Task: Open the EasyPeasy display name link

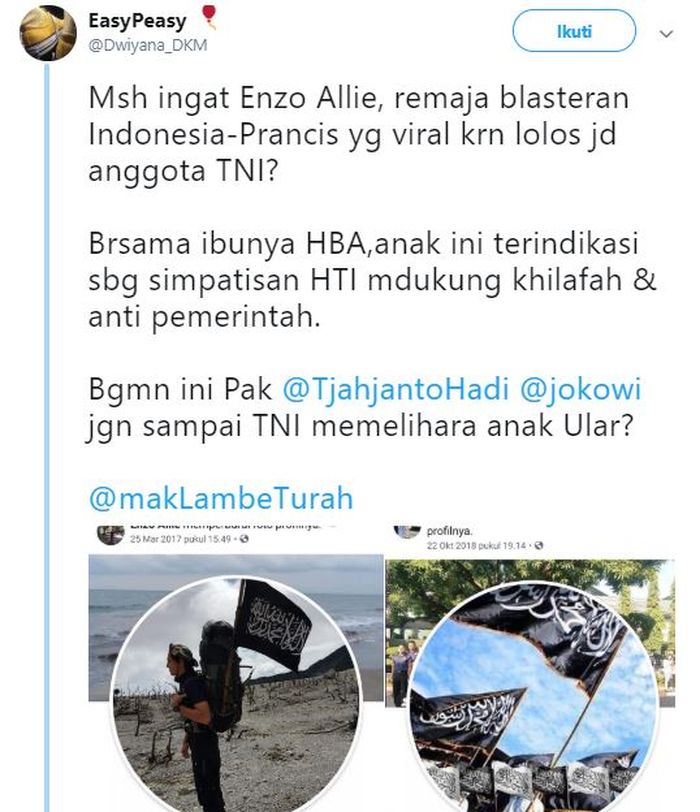Action: (x=137, y=21)
